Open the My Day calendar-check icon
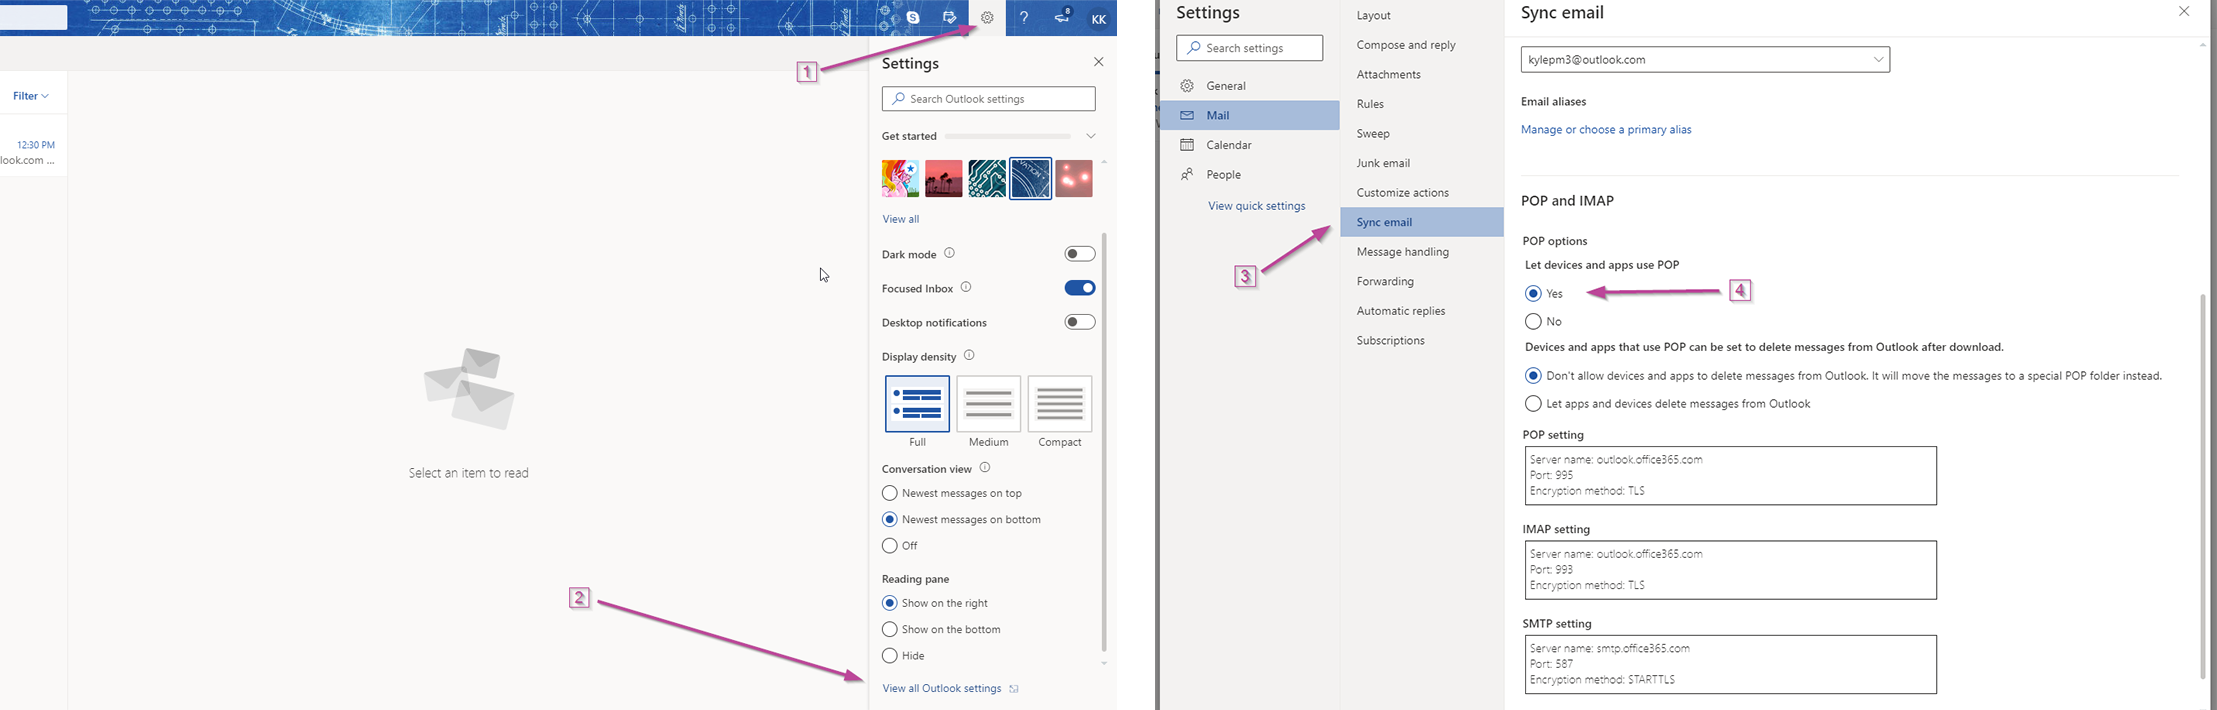Image resolution: width=2217 pixels, height=710 pixels. point(949,18)
